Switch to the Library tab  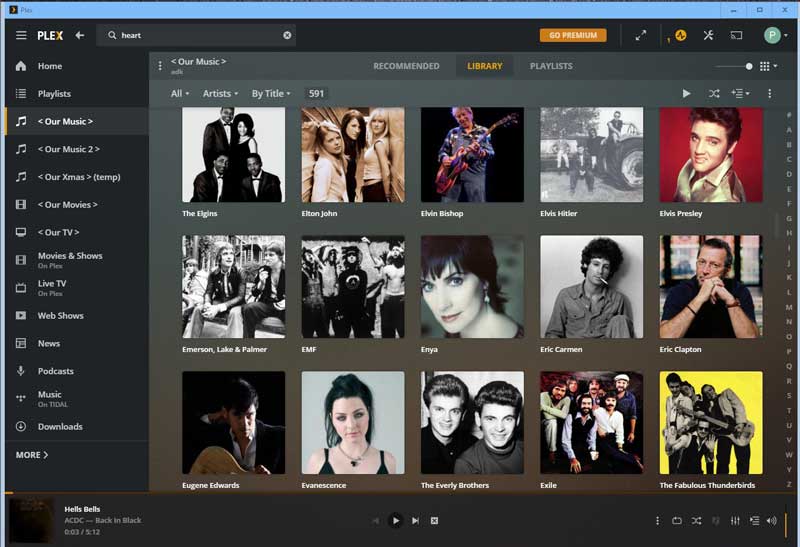pos(485,66)
